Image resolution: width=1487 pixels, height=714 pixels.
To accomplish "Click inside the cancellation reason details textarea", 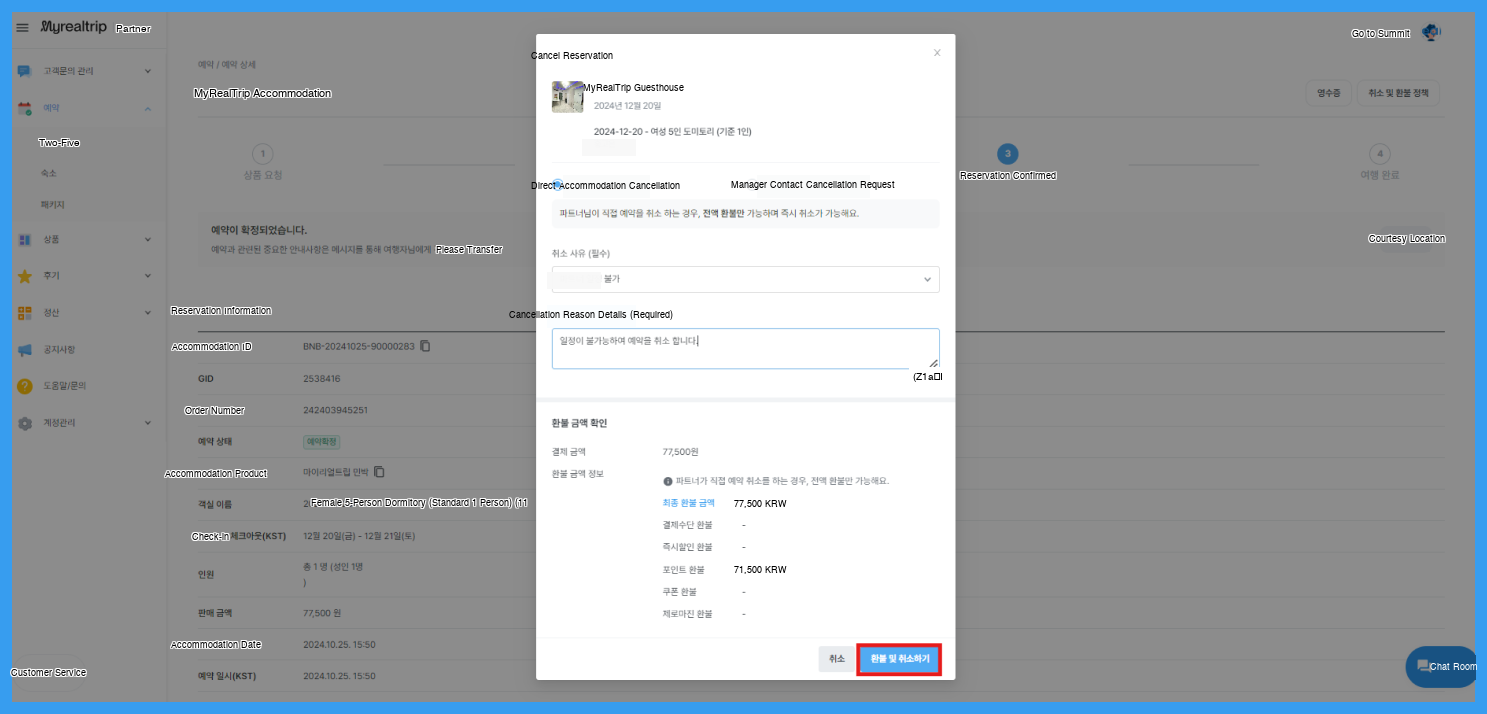I will (x=745, y=348).
